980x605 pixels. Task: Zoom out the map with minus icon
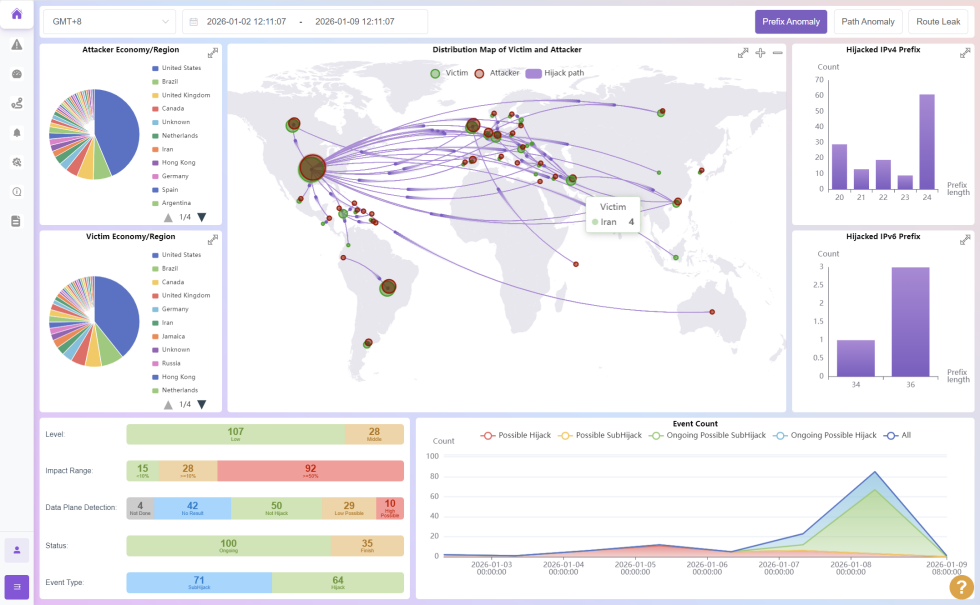[777, 53]
